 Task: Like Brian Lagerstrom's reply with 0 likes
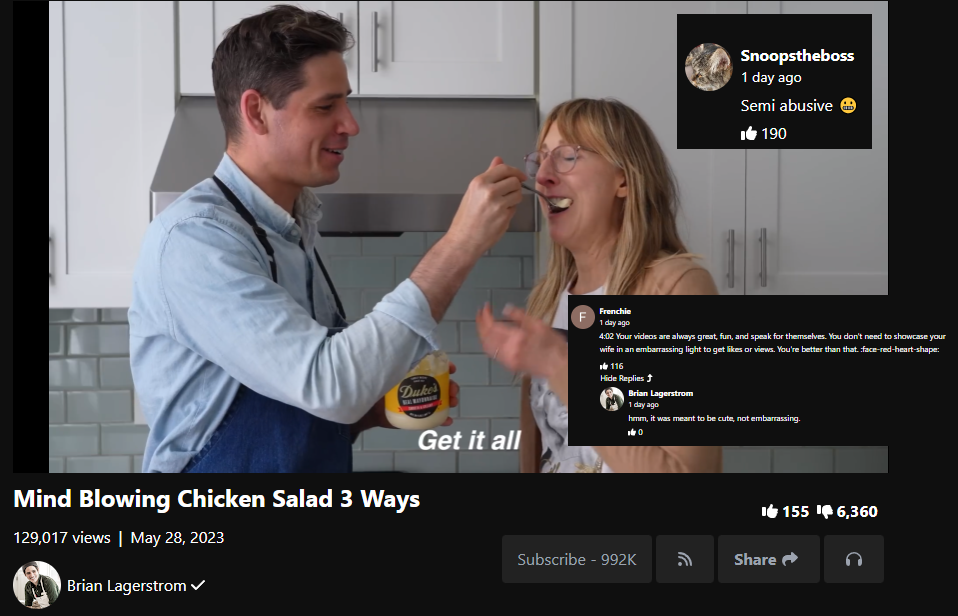coord(632,432)
